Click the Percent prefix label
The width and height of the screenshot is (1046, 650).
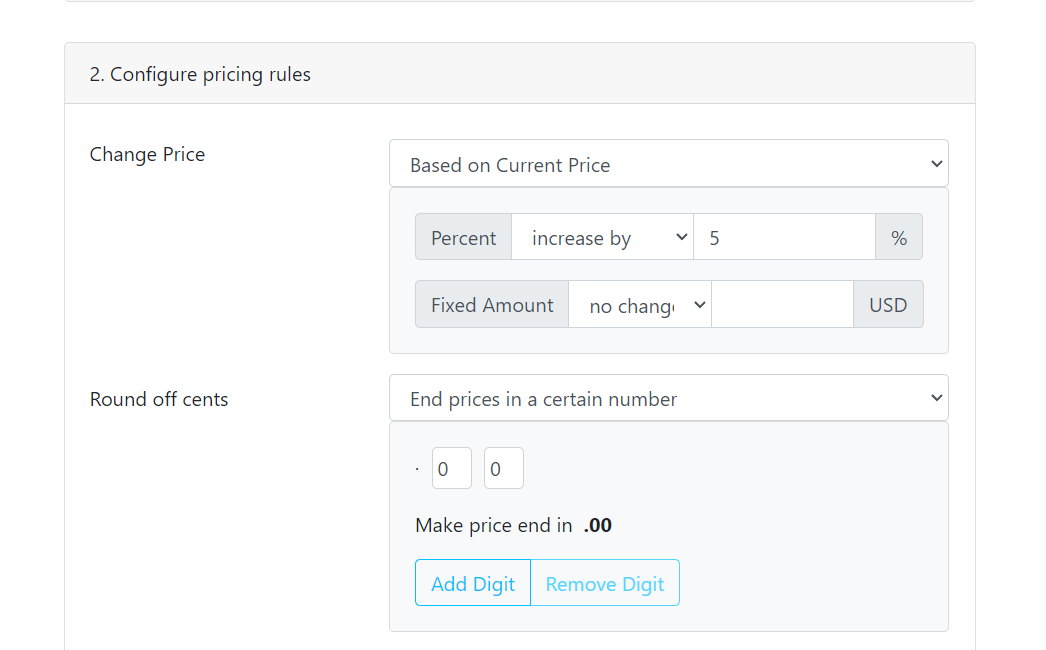point(463,238)
